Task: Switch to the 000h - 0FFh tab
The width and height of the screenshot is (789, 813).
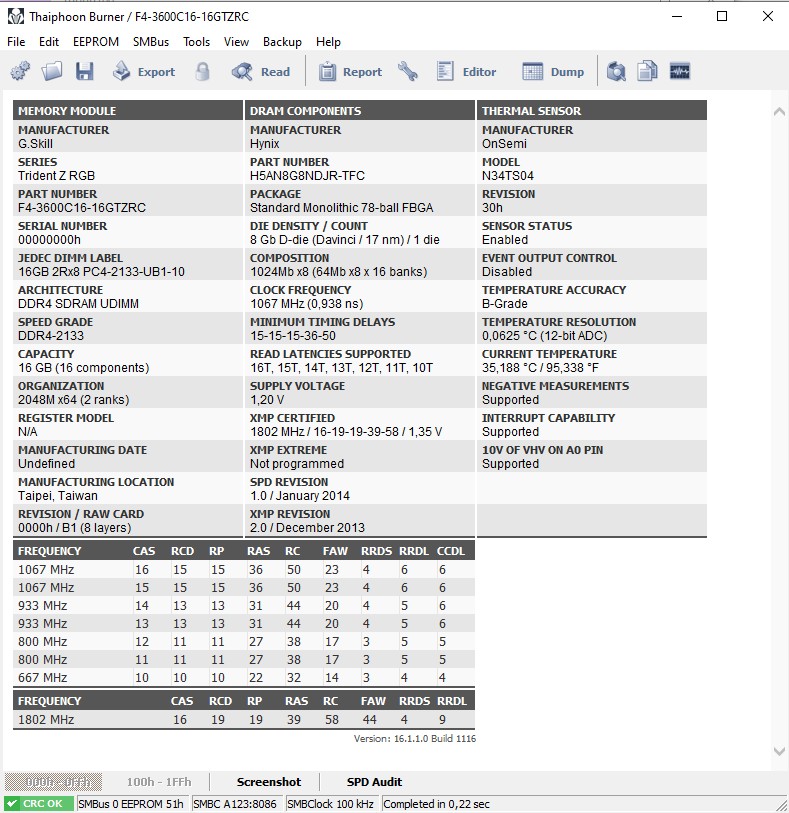Action: pyautogui.click(x=53, y=782)
